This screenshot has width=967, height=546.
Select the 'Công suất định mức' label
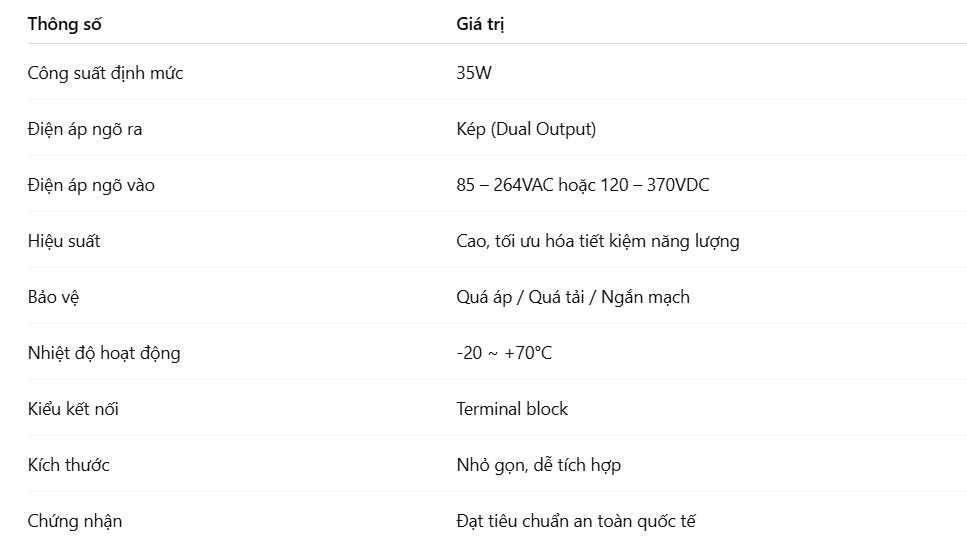[x=105, y=73]
